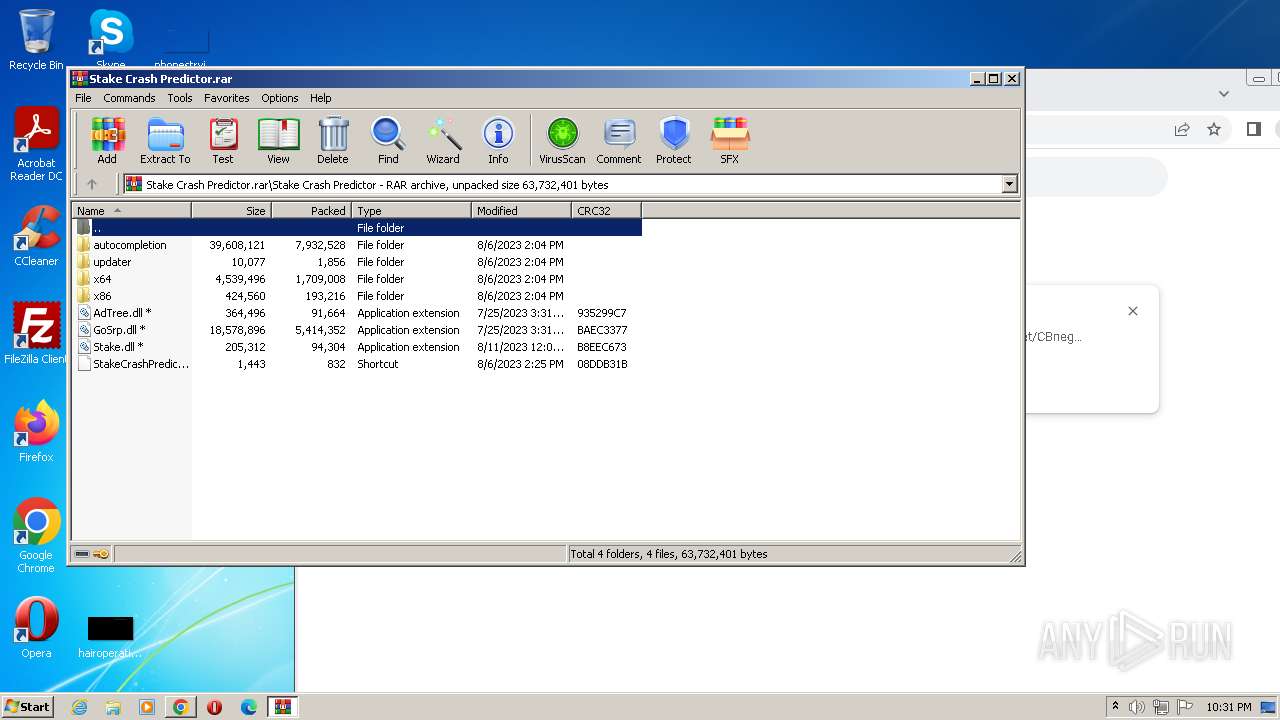This screenshot has width=1280, height=720.
Task: Open the Windows Start menu
Action: [x=27, y=706]
